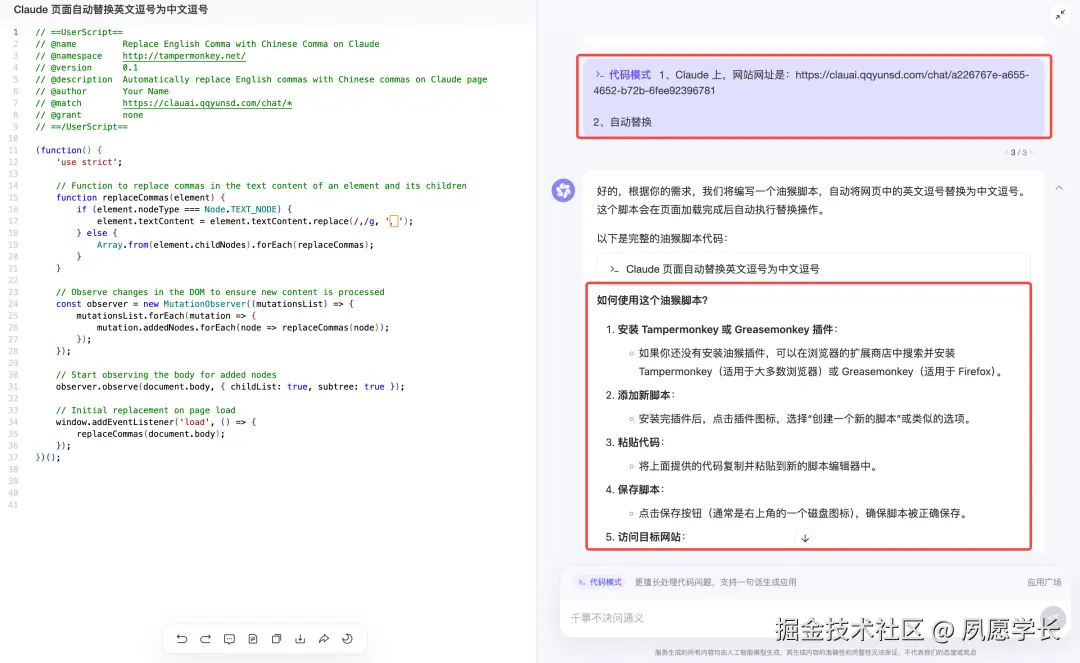Click the '// Observe changes in the DOM' comment
Viewport: 1080px width, 663px height.
point(220,292)
